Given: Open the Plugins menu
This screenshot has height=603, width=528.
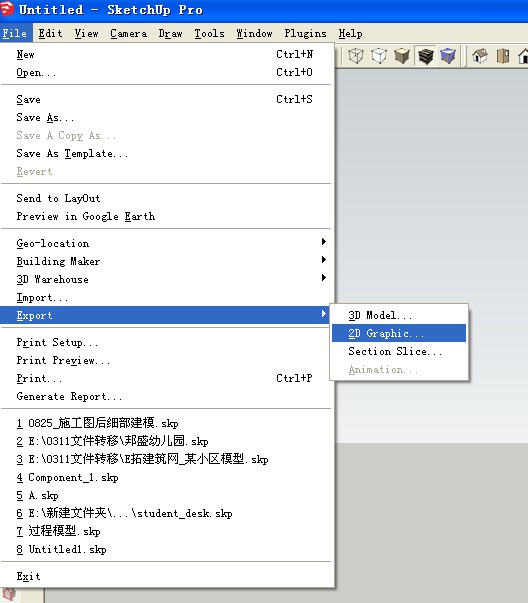Looking at the screenshot, I should [305, 33].
